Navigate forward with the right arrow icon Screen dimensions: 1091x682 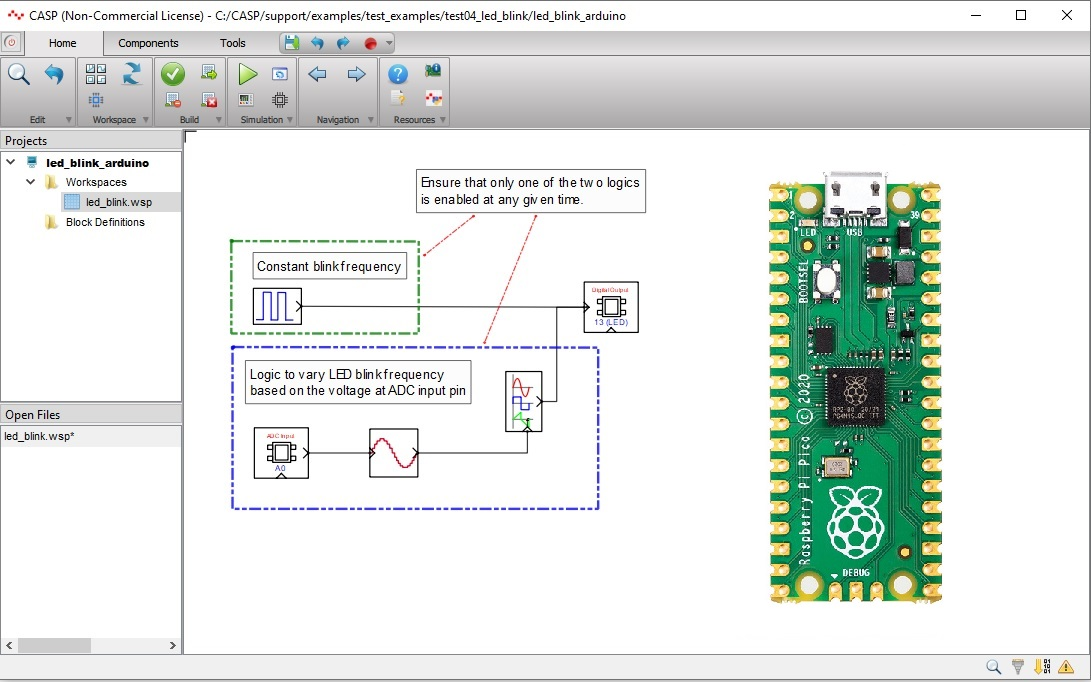click(356, 74)
